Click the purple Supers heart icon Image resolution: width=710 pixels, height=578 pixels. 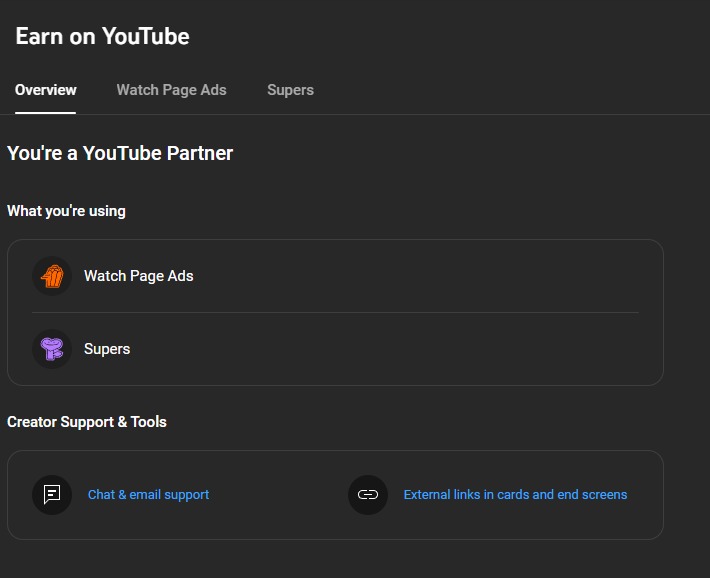coord(52,349)
